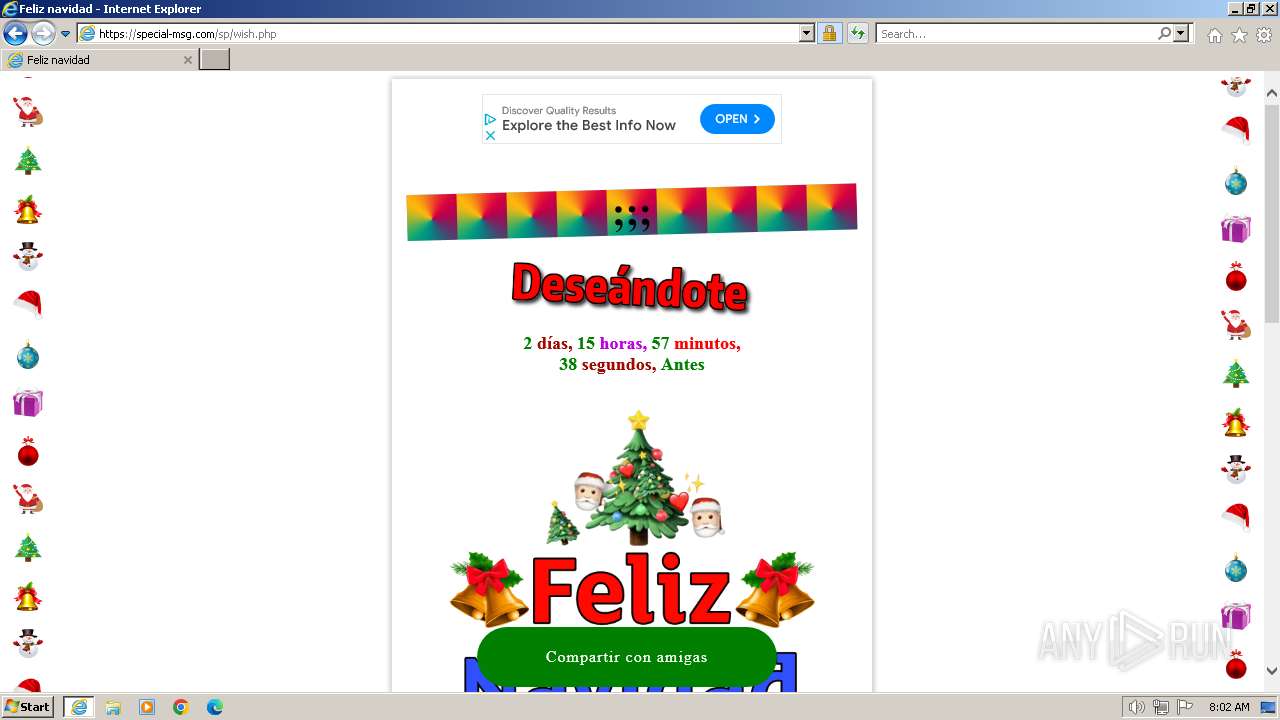
Task: Open the Windows Start menu
Action: pos(27,707)
